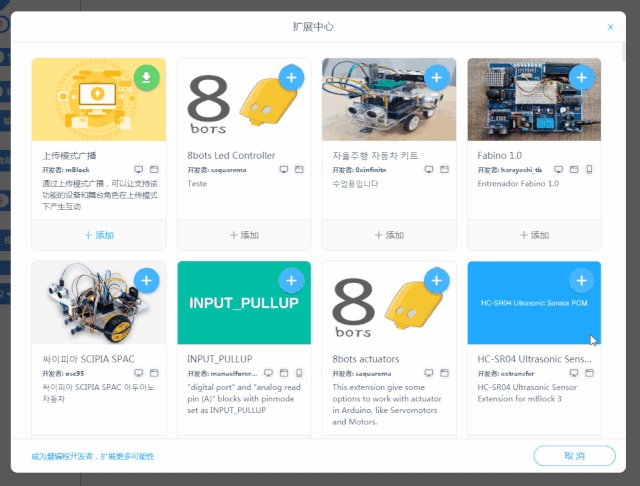The image size is (640, 486).
Task: Click developer name "extransfer"
Action: tap(517, 373)
